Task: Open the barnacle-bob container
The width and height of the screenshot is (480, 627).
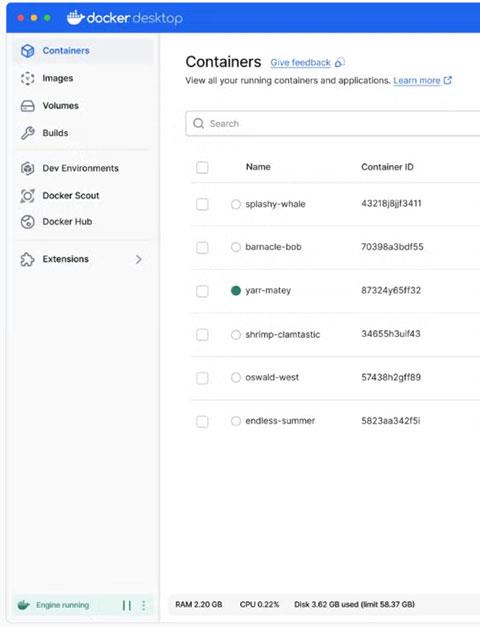Action: tap(273, 247)
